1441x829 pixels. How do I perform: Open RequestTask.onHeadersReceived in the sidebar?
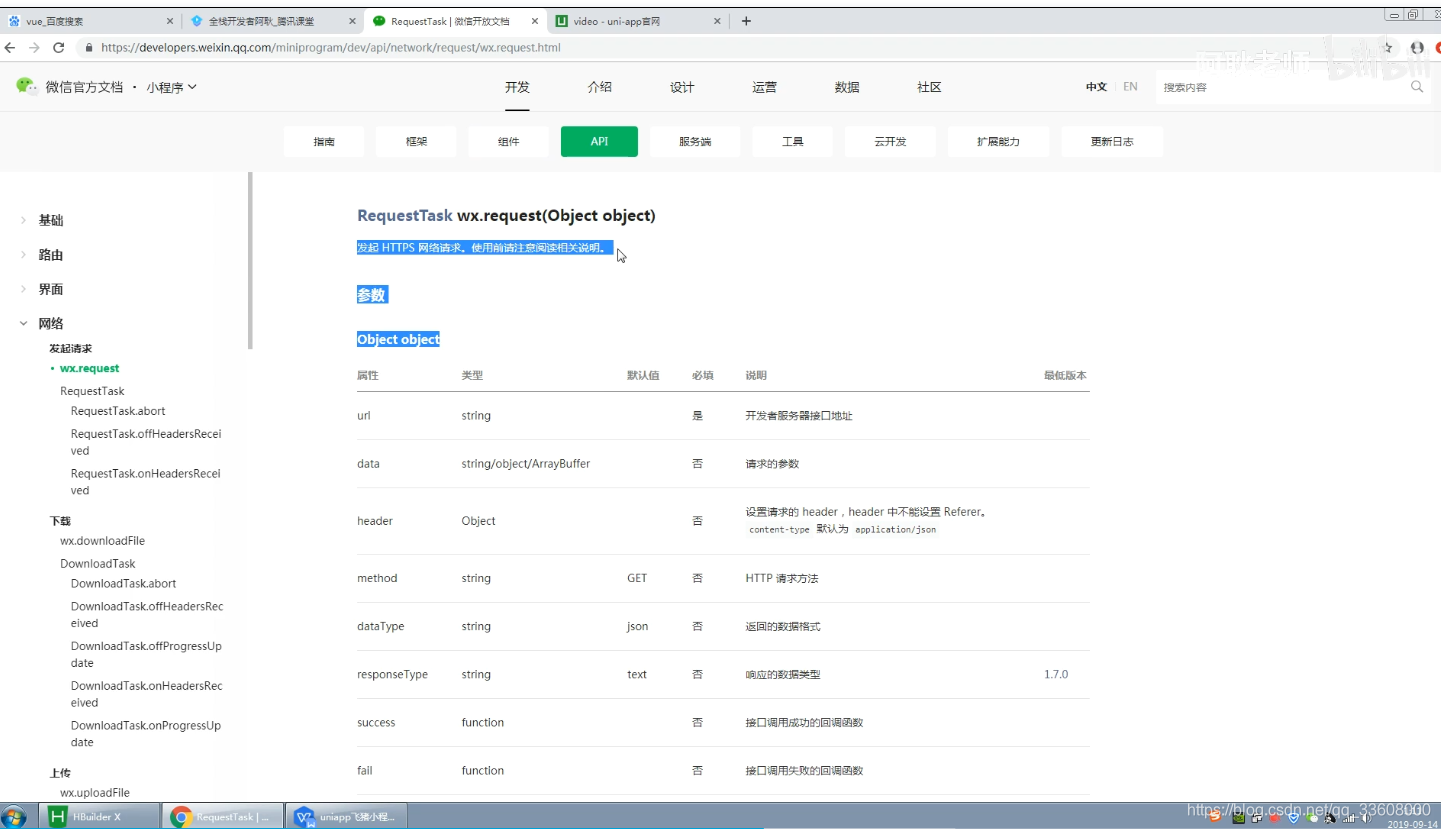point(146,482)
